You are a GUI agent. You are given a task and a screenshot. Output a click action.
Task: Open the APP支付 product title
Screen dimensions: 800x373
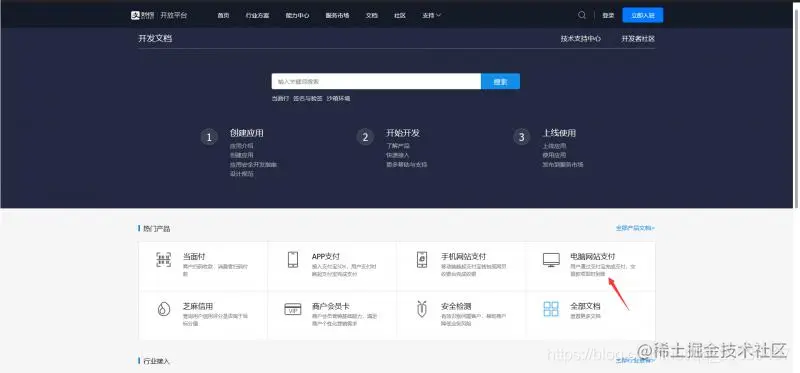(x=326, y=257)
